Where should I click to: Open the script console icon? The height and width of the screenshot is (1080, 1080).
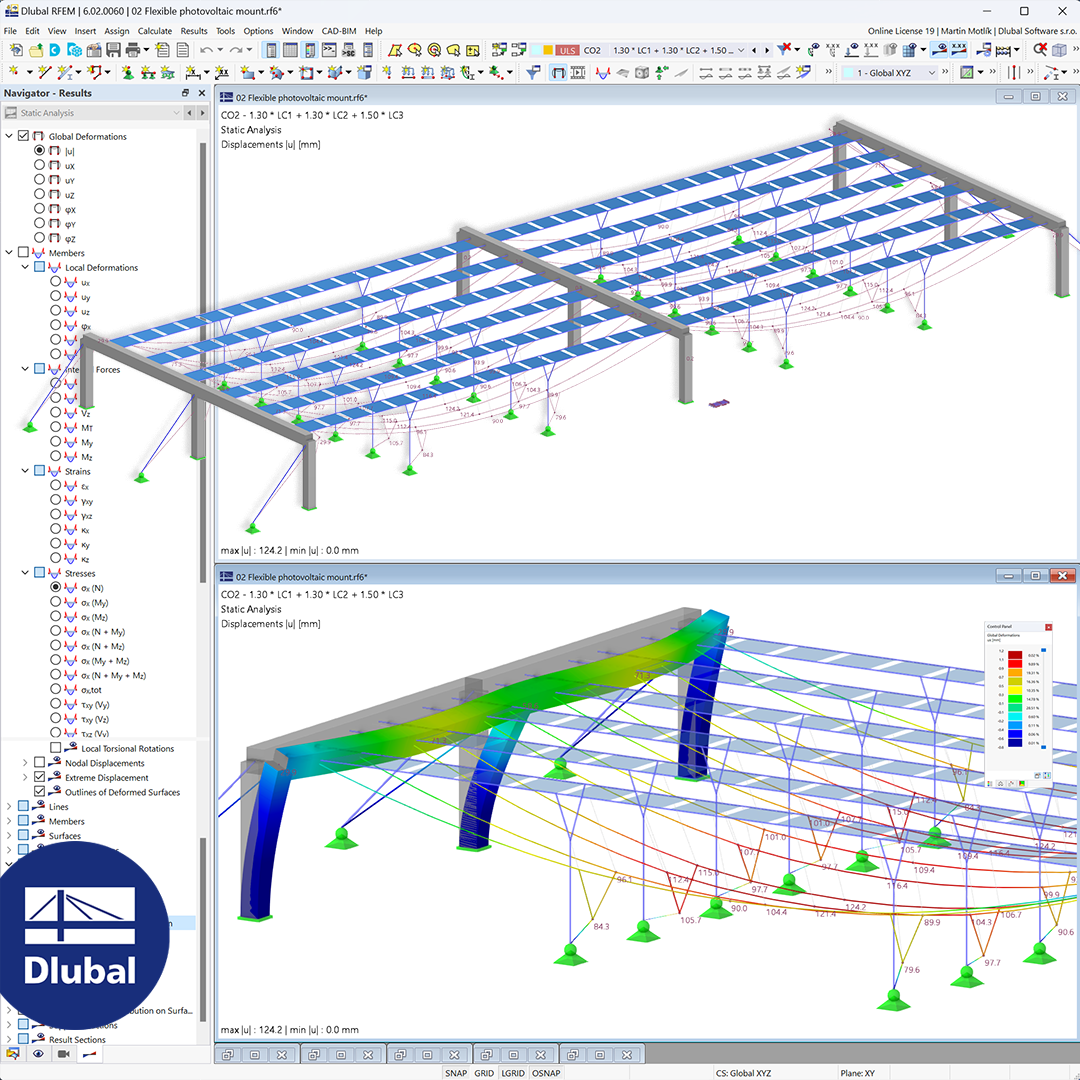coord(329,50)
